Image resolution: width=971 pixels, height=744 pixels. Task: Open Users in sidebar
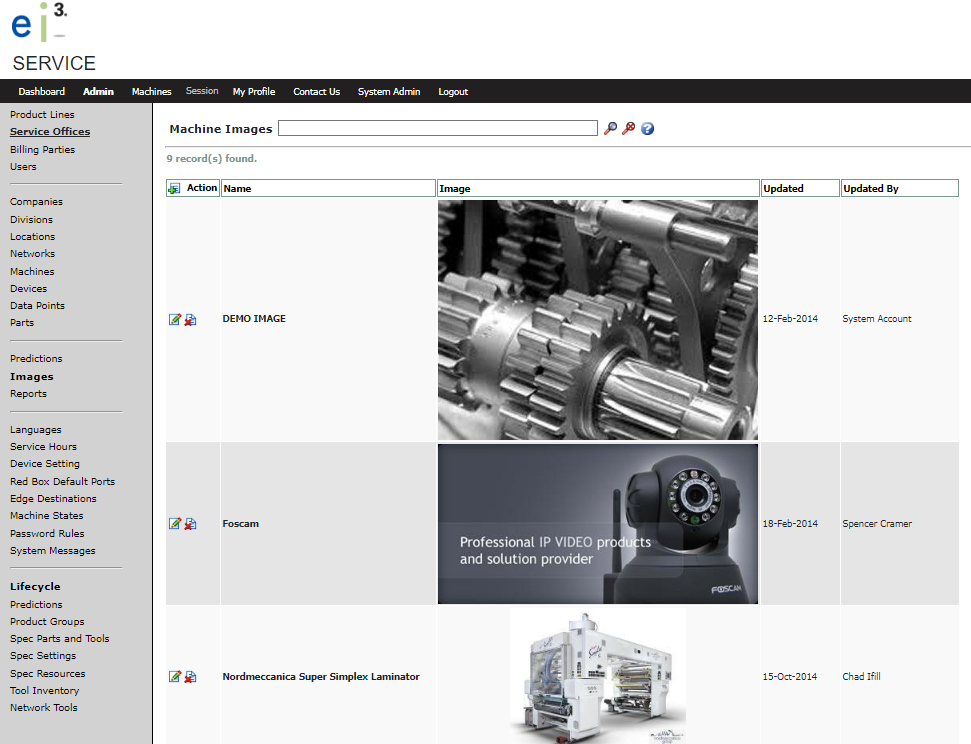(23, 167)
